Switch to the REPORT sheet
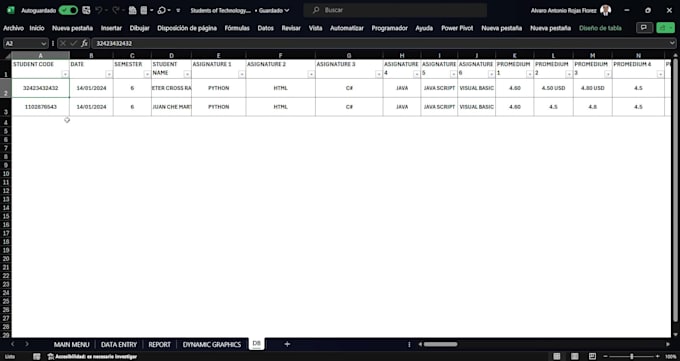The height and width of the screenshot is (361, 680). click(x=160, y=345)
